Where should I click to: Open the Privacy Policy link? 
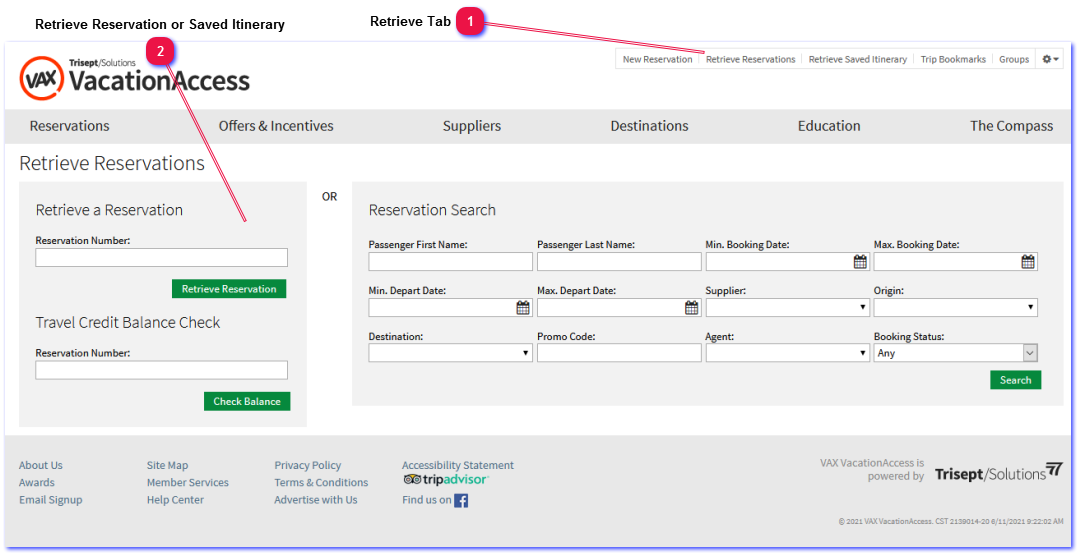click(x=307, y=466)
